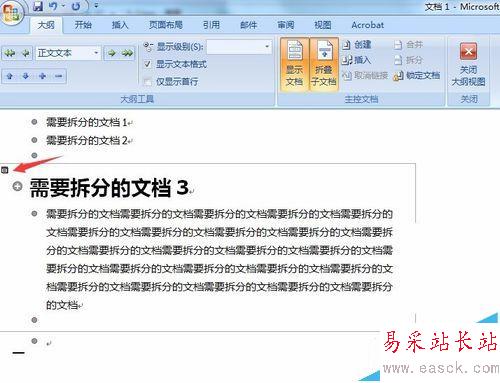Open Customize Quick Access Toolbar dropdown
Screen dimensions: 500x383
96,6
